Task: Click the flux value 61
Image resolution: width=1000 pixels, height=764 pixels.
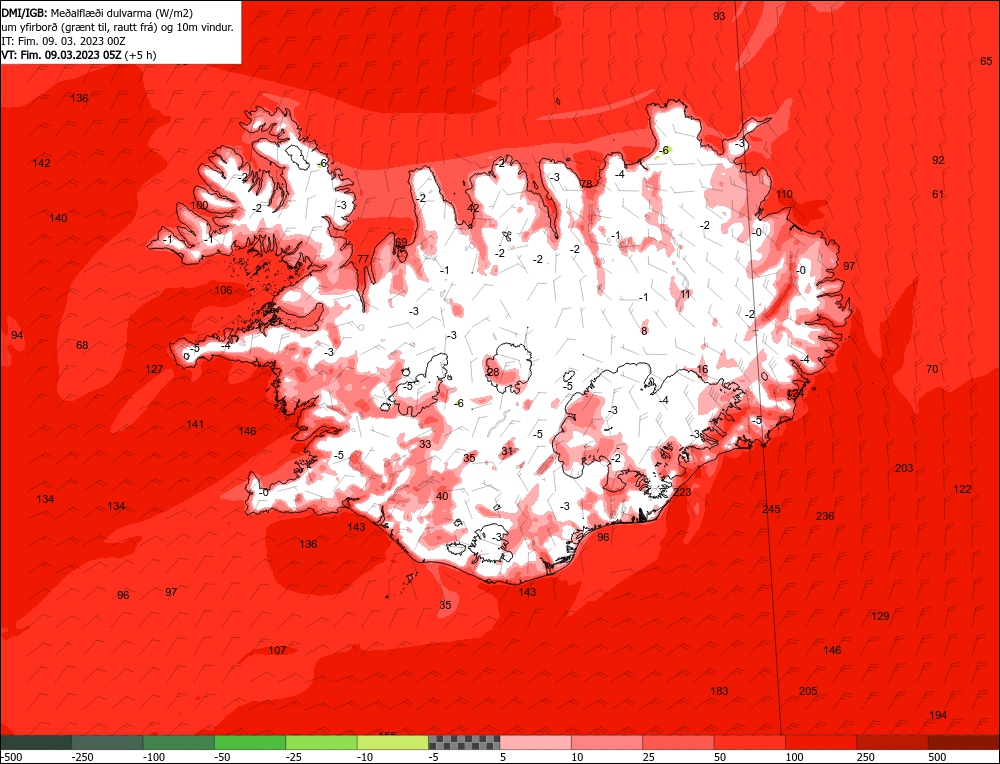Action: pos(938,194)
